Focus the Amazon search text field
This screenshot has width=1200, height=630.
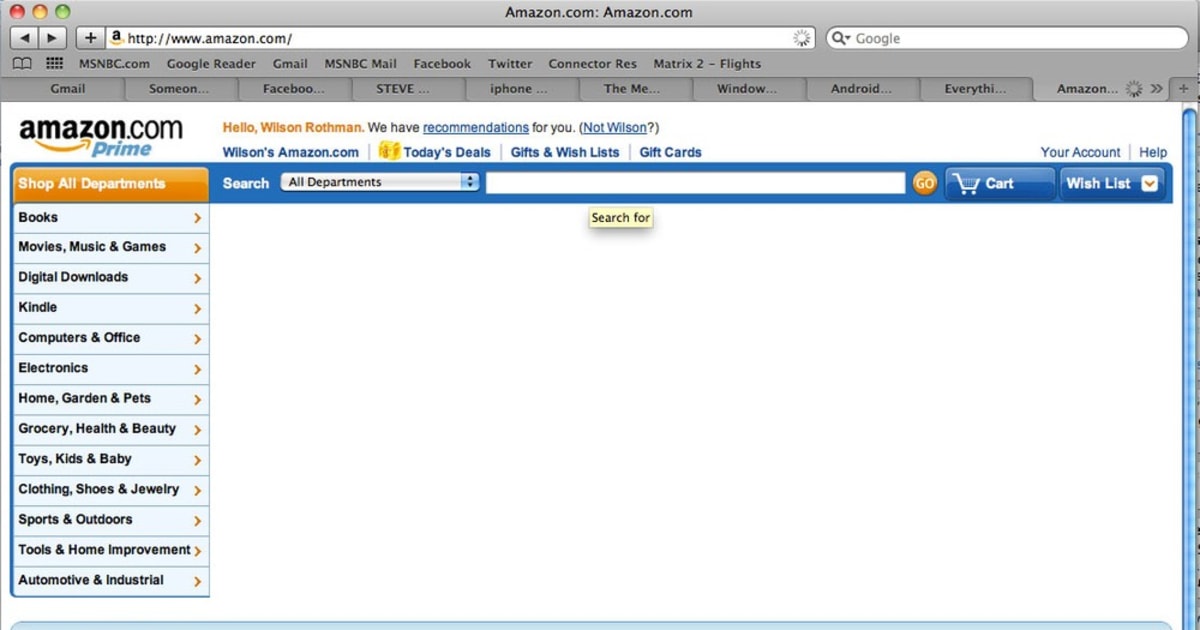coord(695,183)
